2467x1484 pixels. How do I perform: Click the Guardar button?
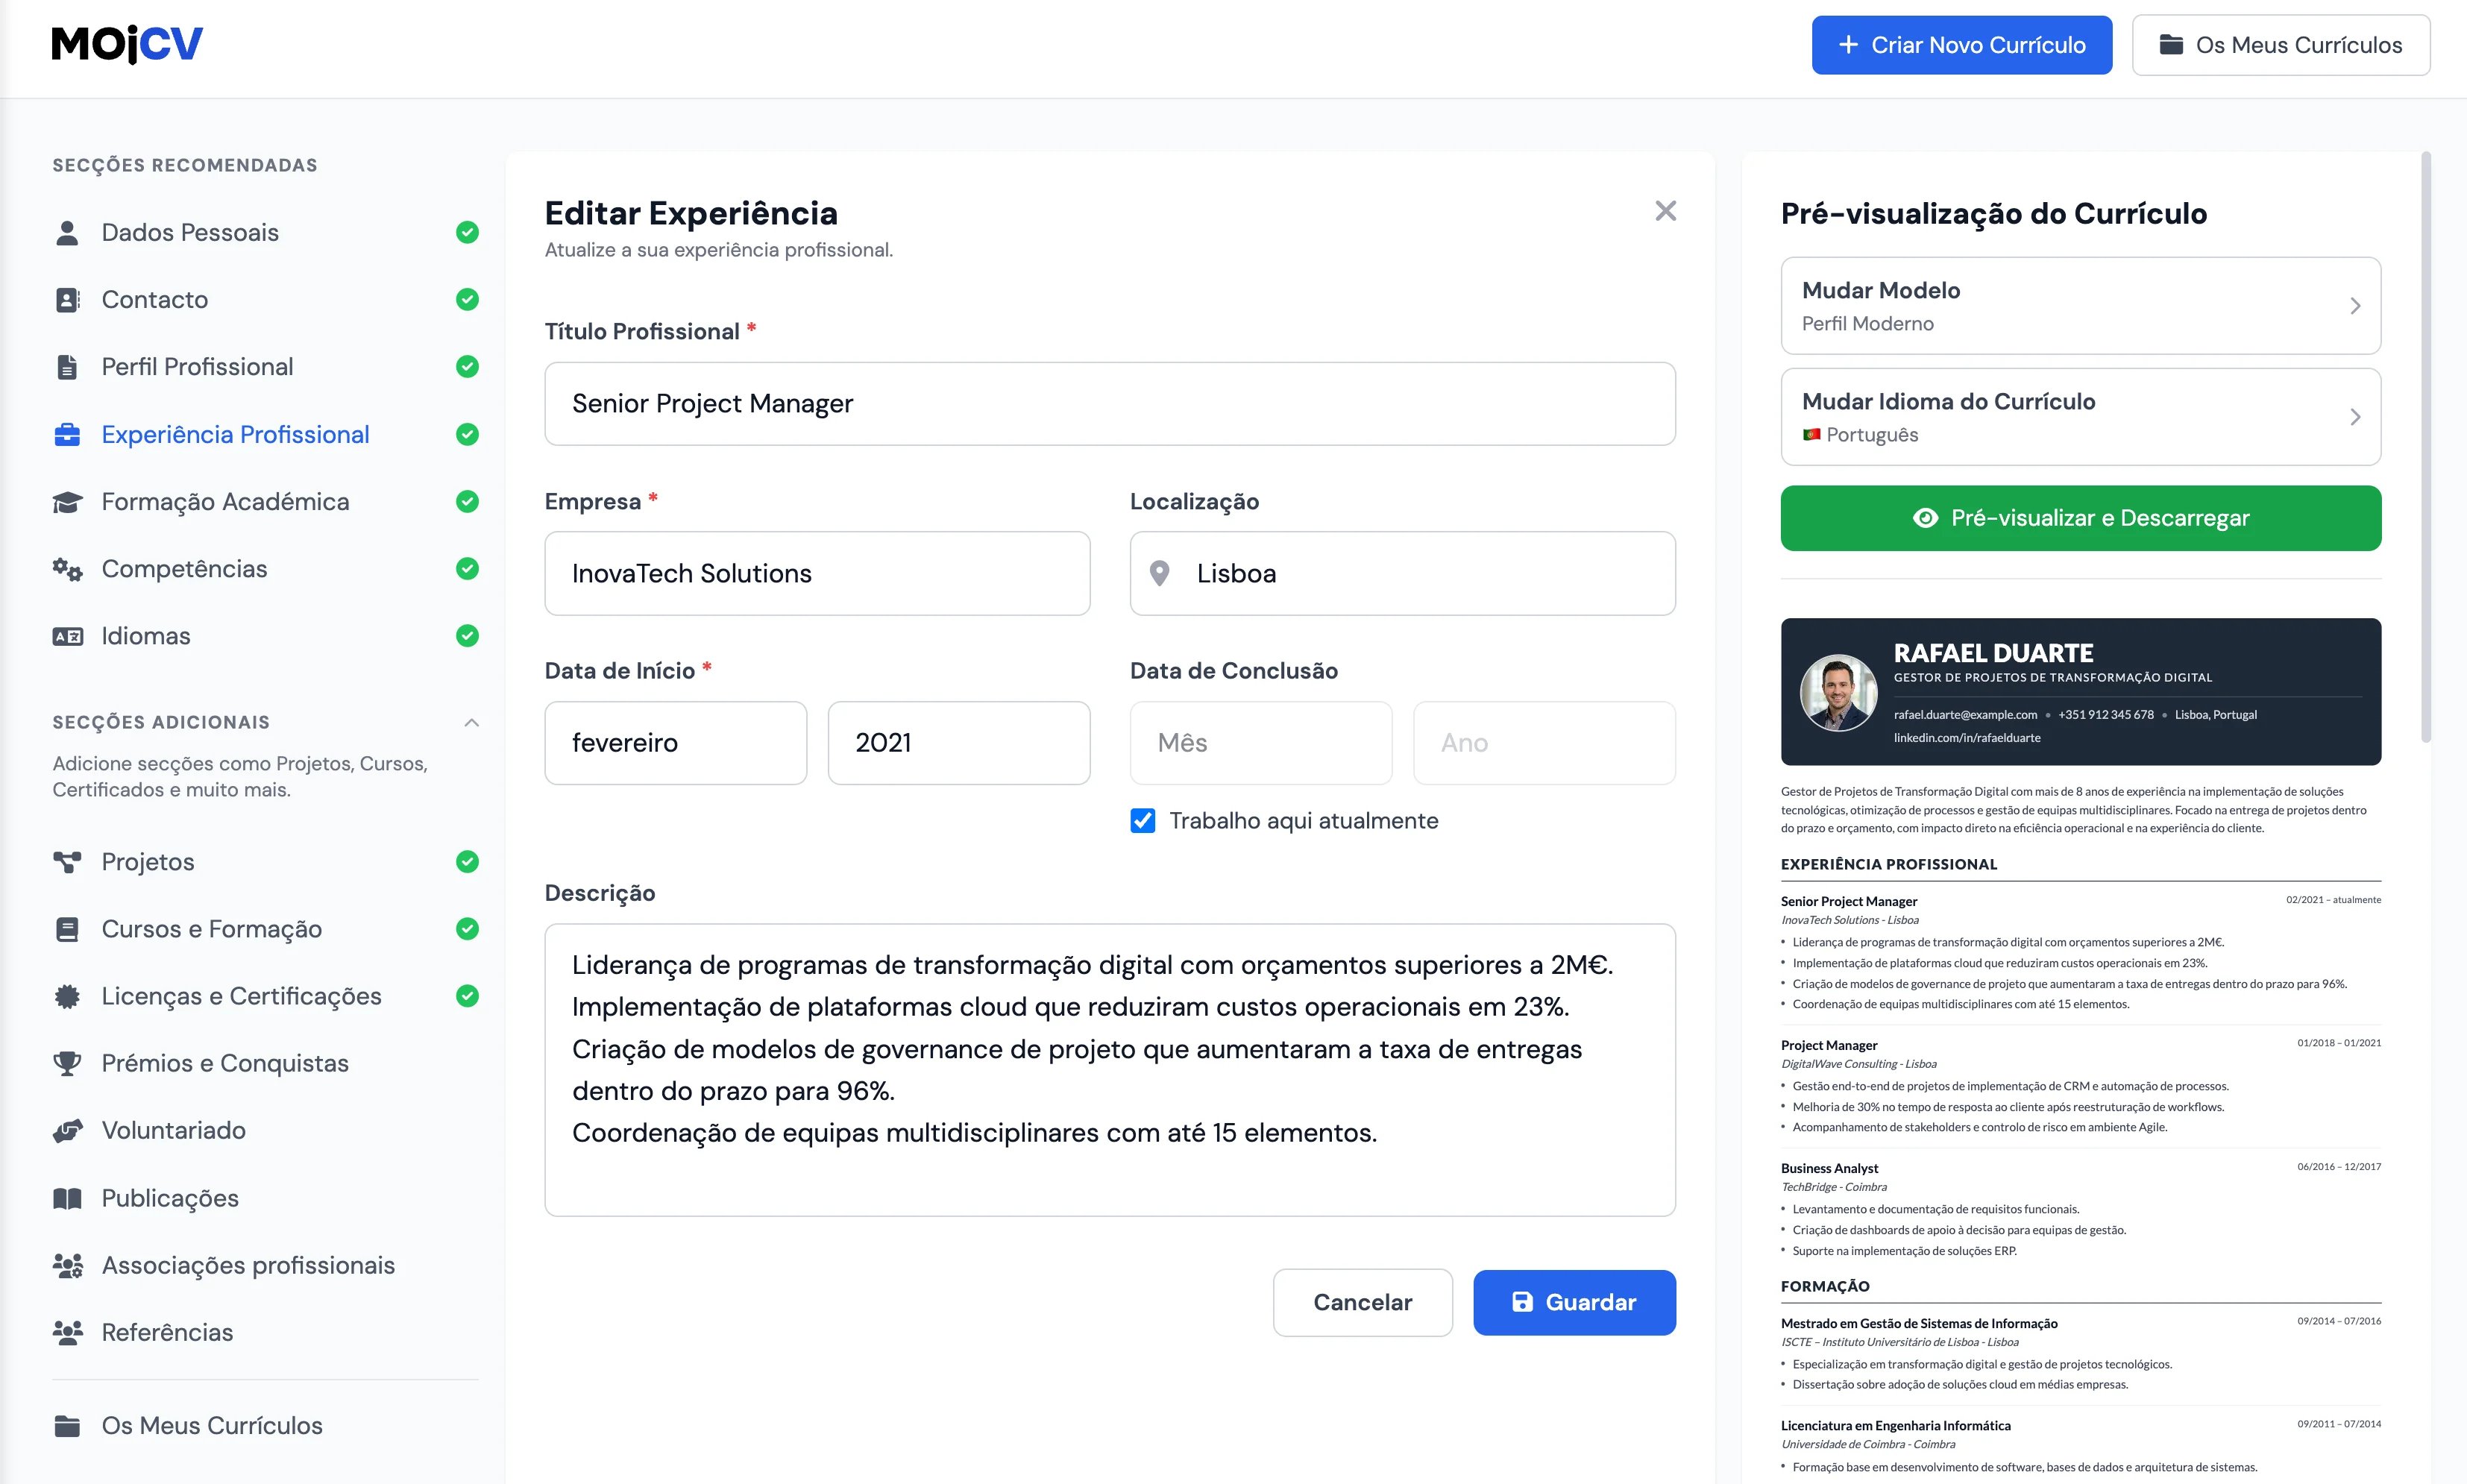point(1574,1302)
